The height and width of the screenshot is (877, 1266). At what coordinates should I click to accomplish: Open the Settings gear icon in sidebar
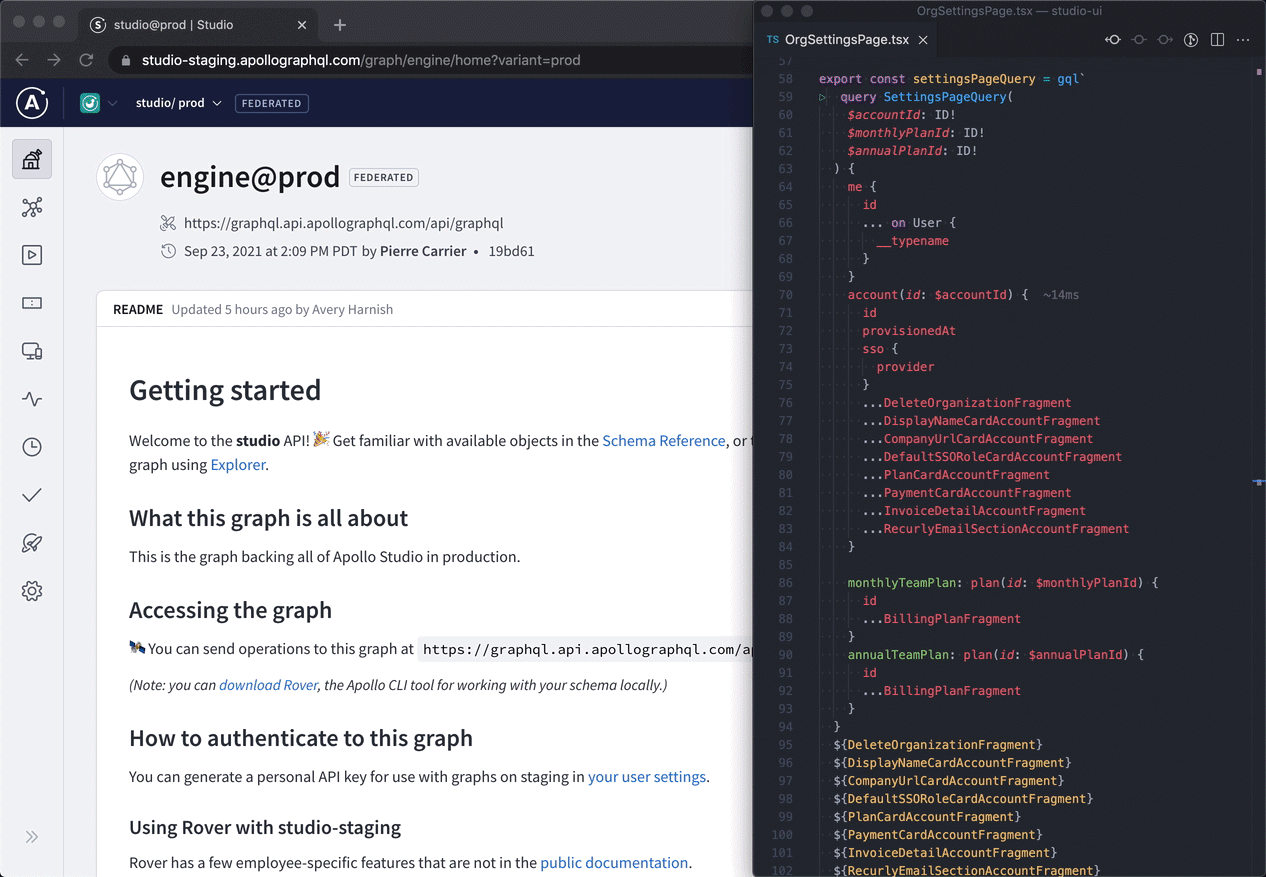(x=32, y=591)
